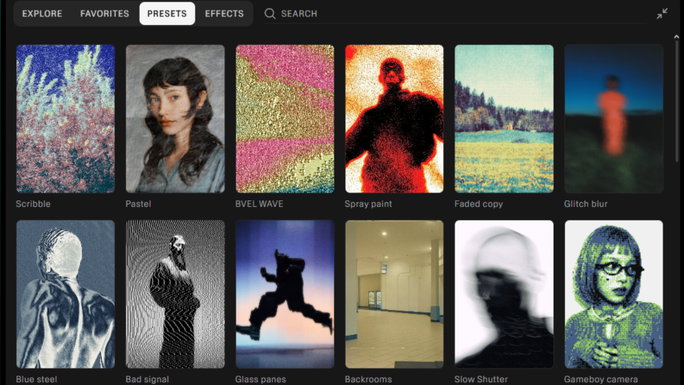The width and height of the screenshot is (684, 385).
Task: Select the BVEL WAVE preset thumbnail
Action: click(285, 119)
